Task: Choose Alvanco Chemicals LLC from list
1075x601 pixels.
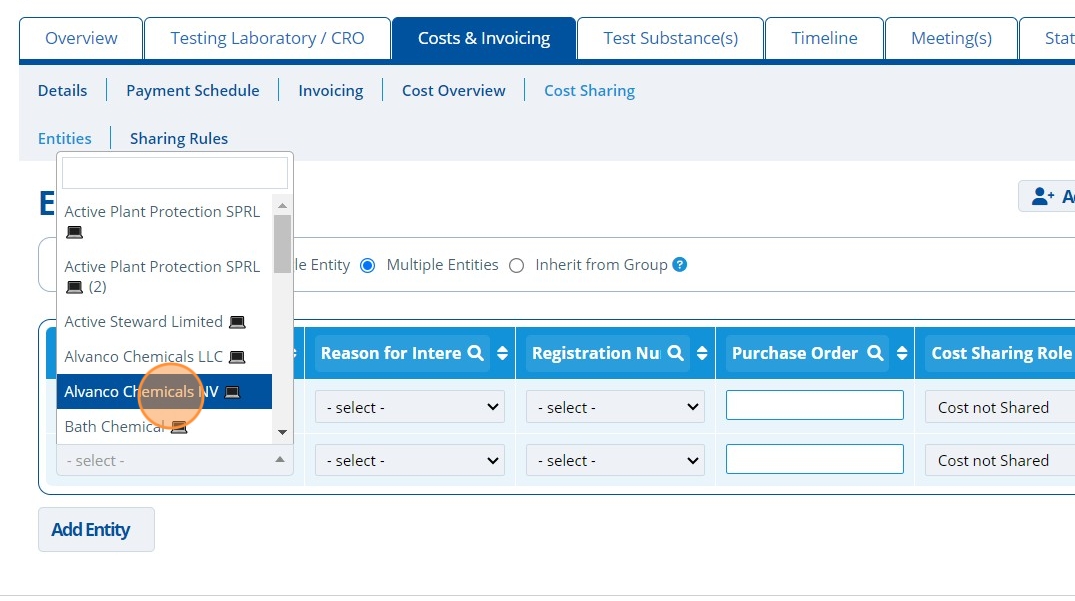Action: 165,356
